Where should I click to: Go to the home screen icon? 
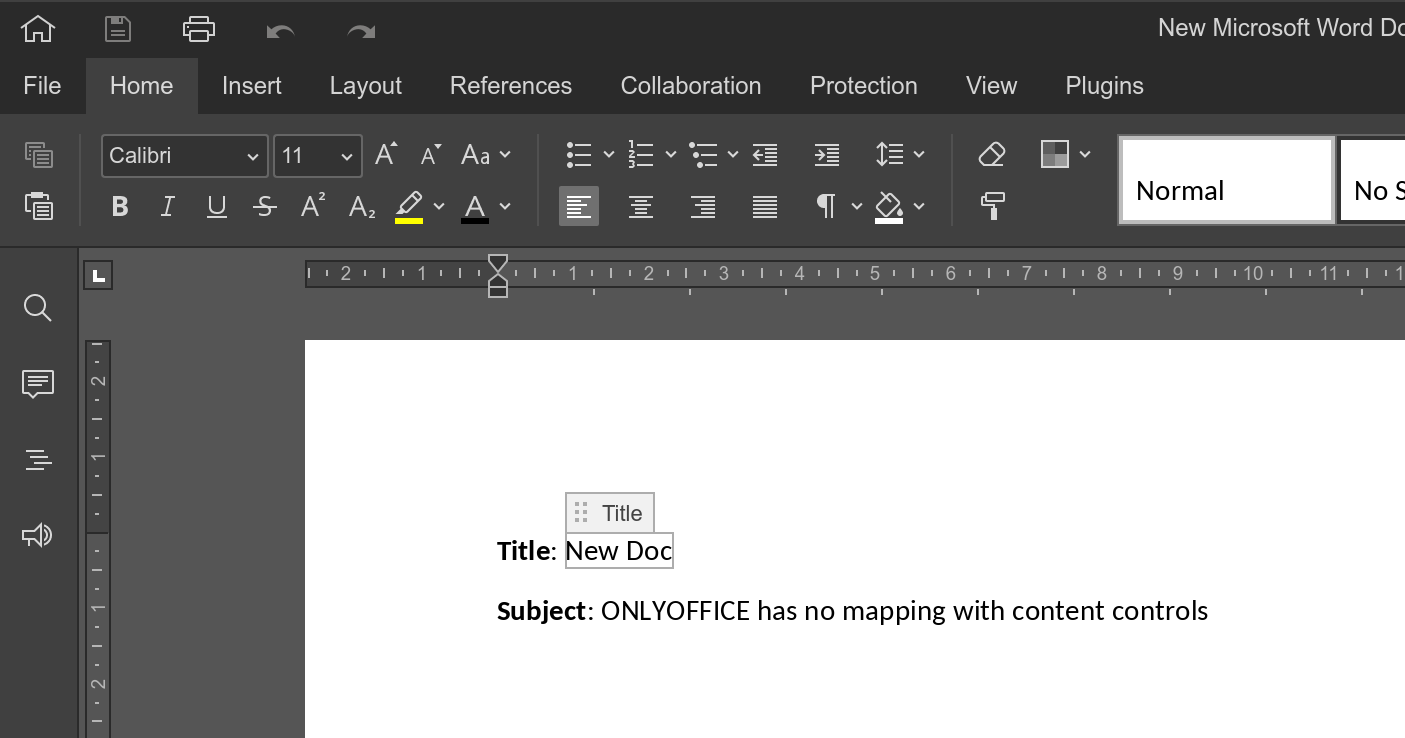(x=38, y=29)
